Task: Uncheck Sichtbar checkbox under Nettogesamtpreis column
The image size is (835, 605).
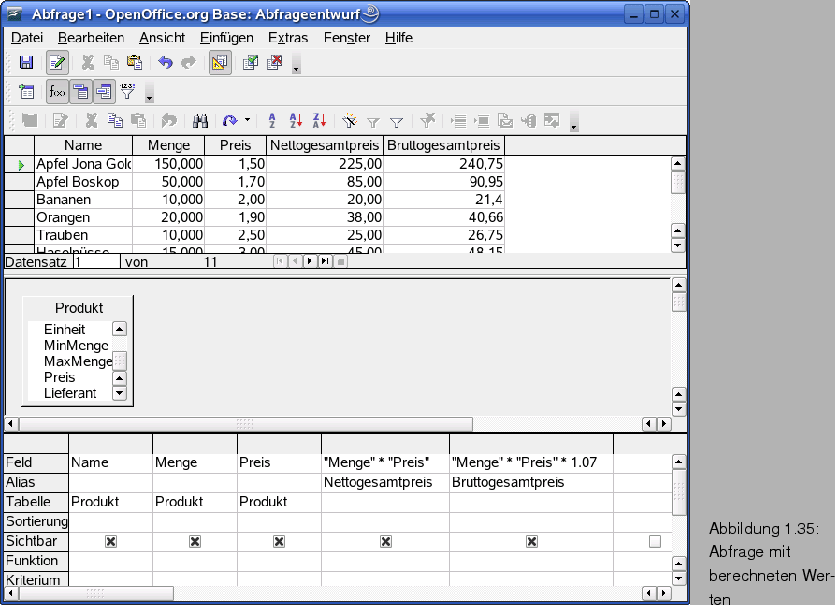Action: click(385, 541)
